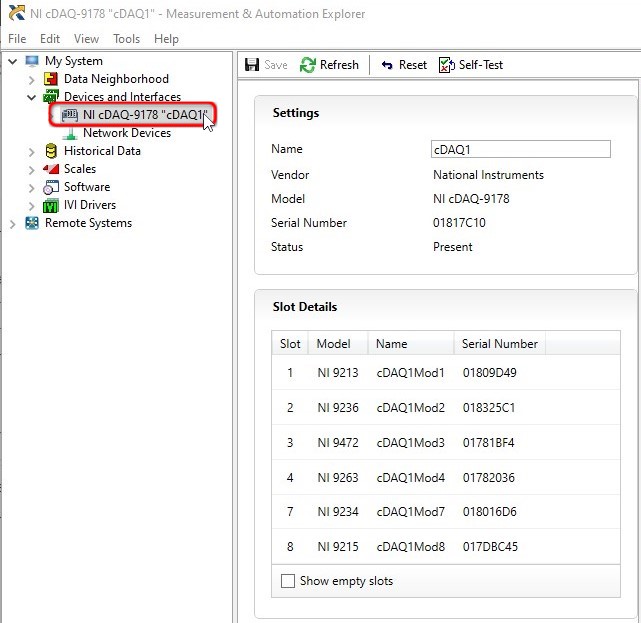Expand the Software node

[31, 188]
